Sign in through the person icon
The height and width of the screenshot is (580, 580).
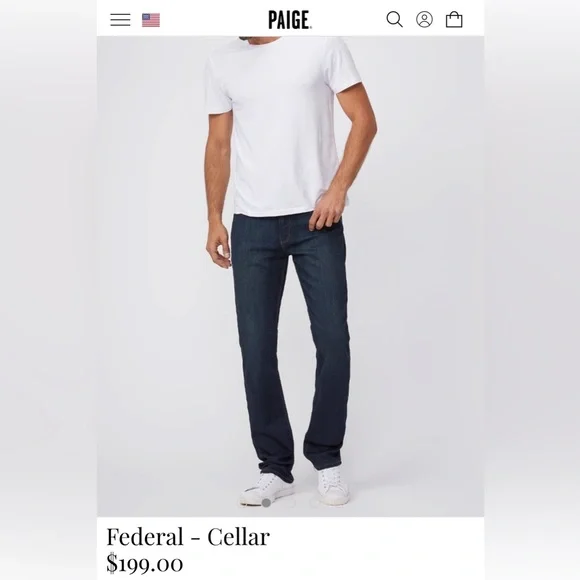424,20
